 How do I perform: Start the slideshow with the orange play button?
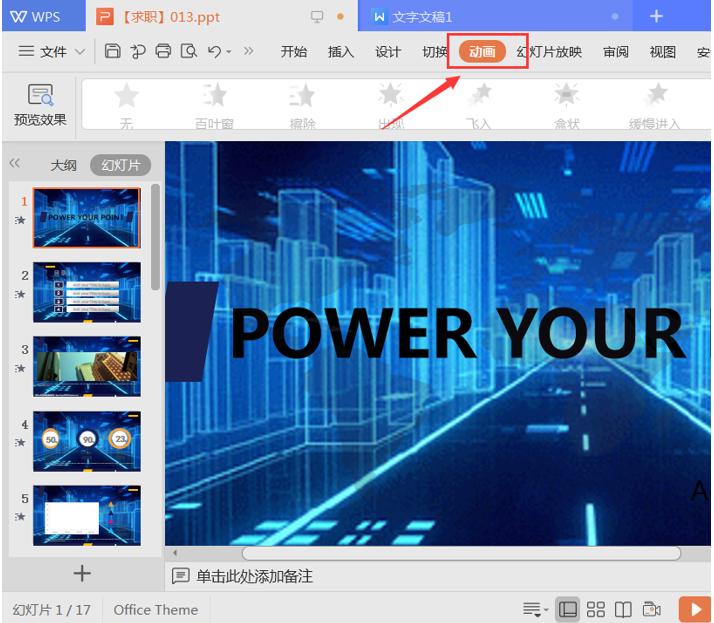coord(695,609)
